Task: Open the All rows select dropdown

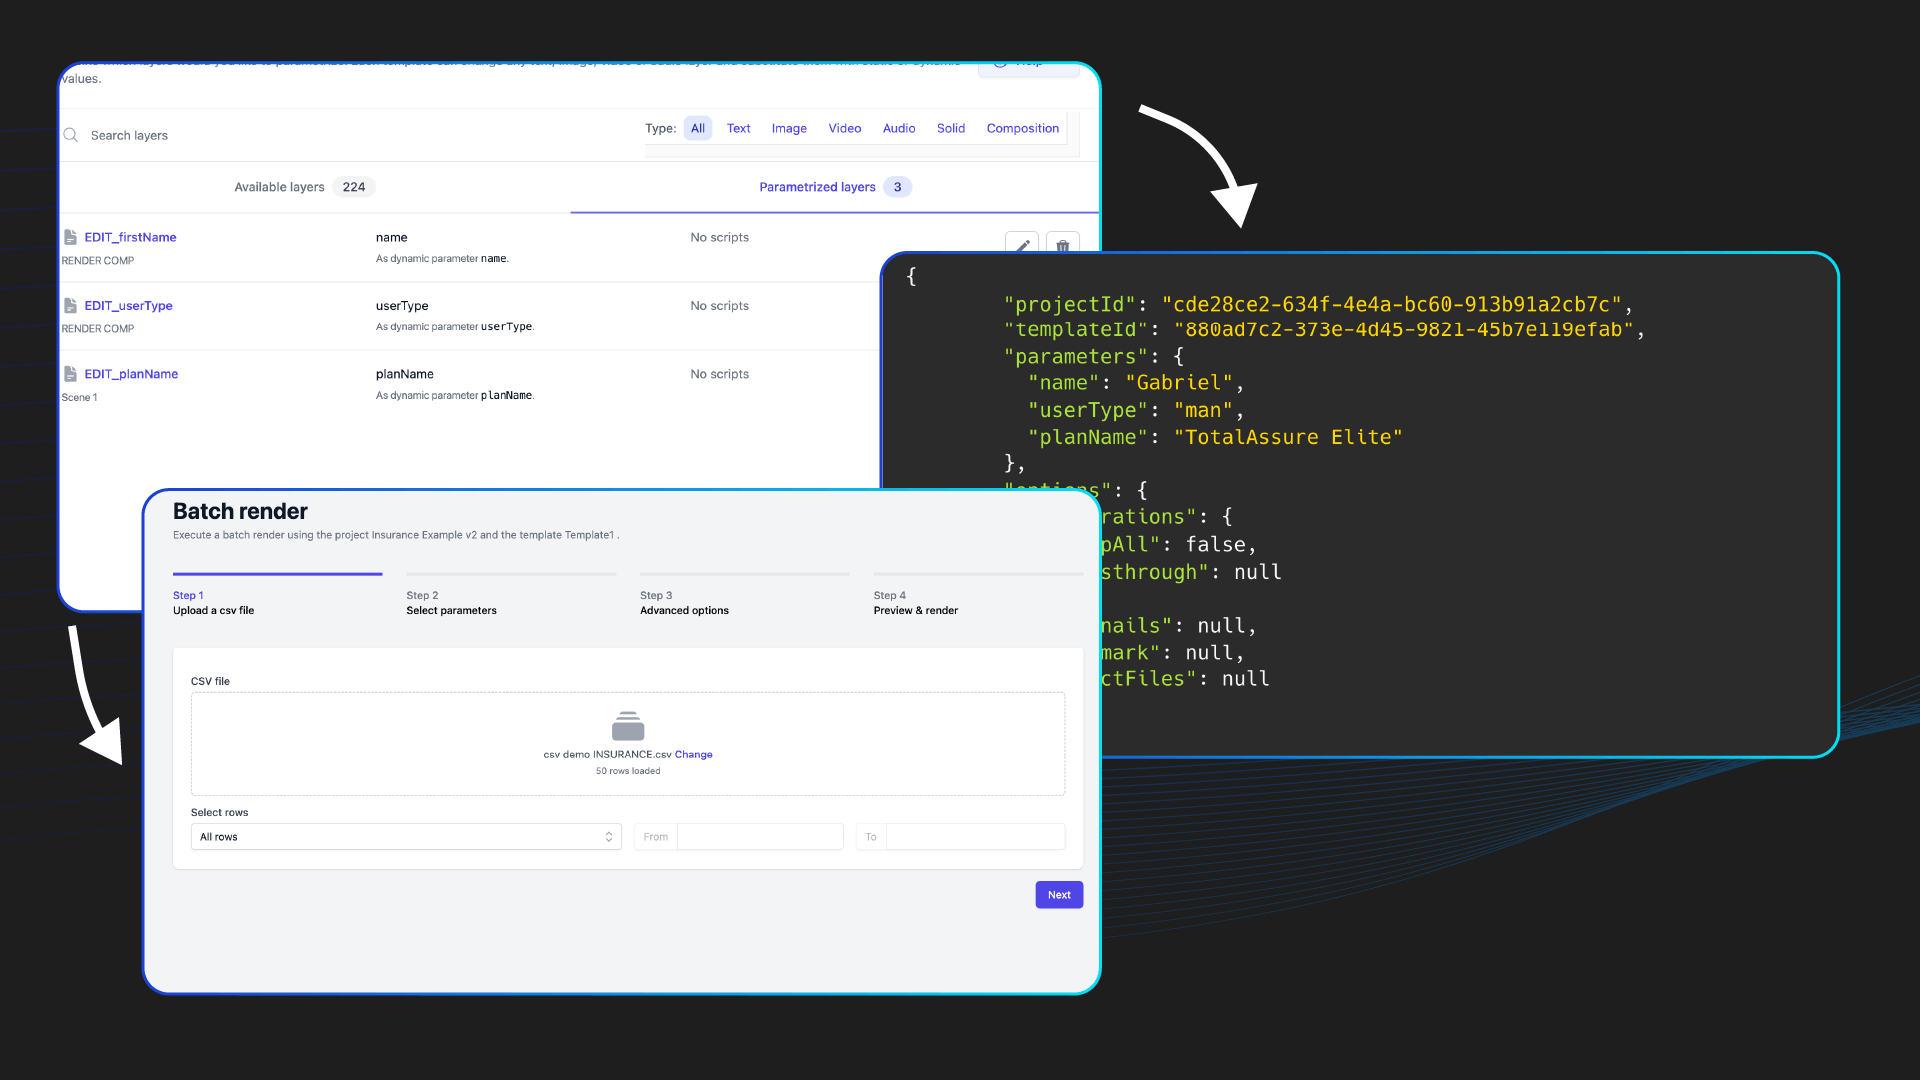Action: (x=406, y=837)
